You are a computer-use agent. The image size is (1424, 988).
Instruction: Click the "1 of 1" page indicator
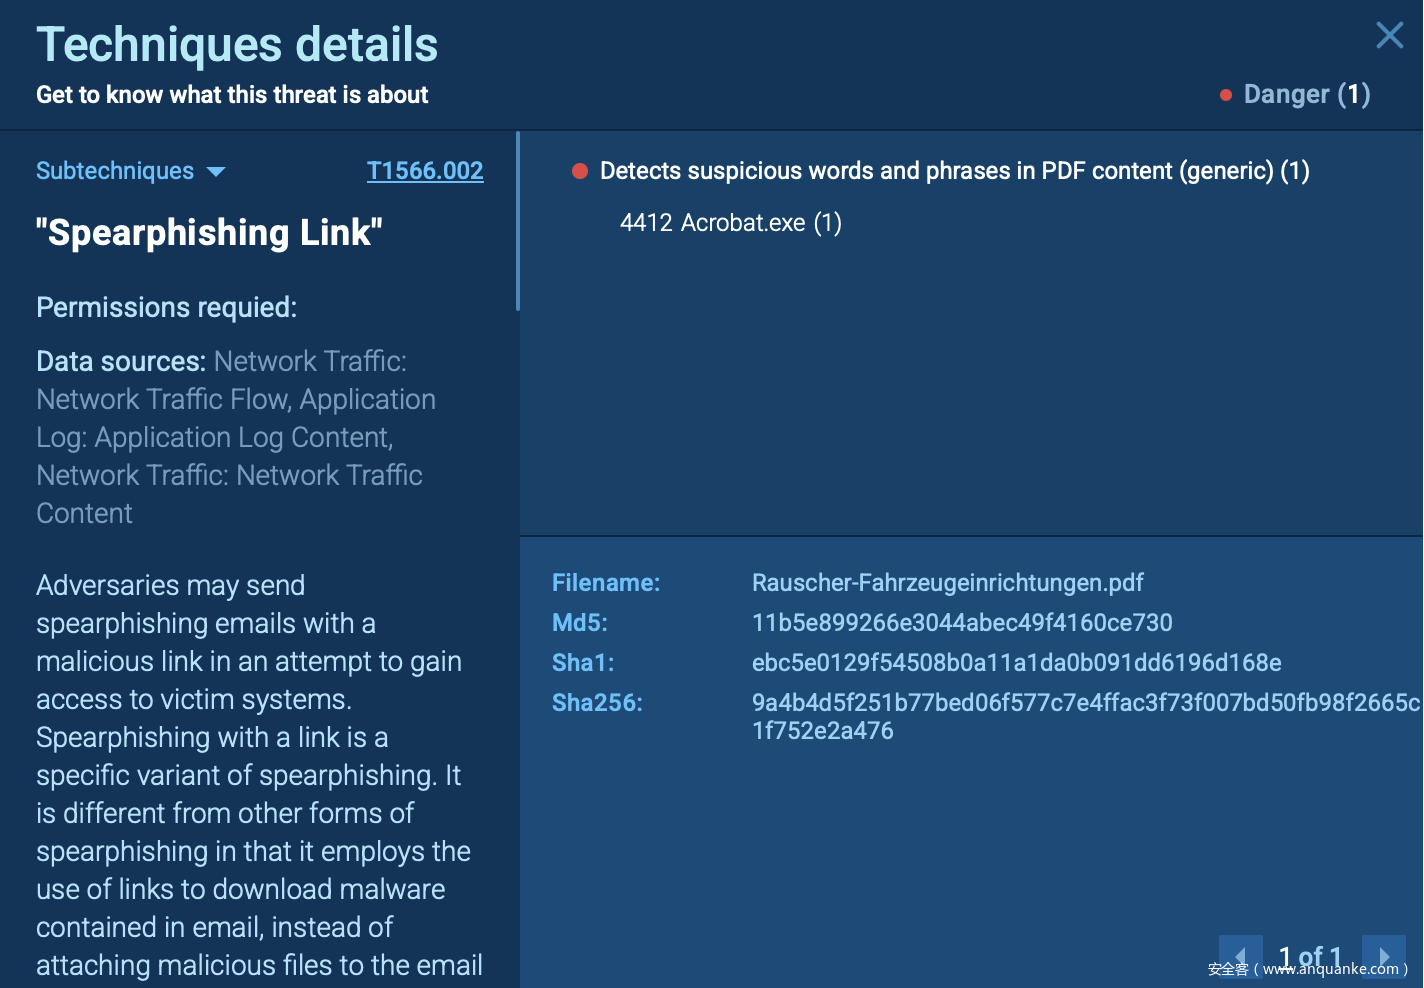click(1310, 956)
